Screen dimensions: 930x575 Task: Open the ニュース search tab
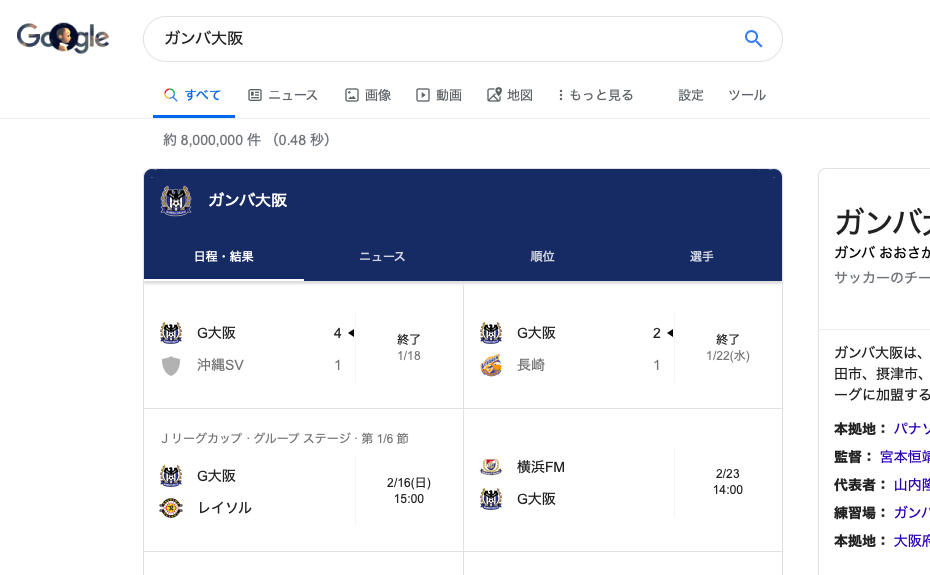pos(283,95)
